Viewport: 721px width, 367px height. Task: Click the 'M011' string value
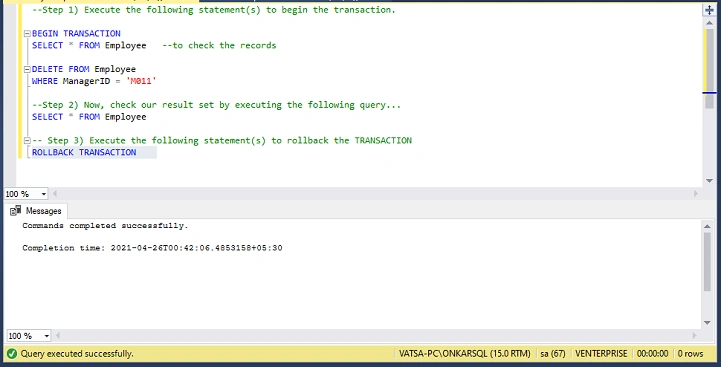142,81
